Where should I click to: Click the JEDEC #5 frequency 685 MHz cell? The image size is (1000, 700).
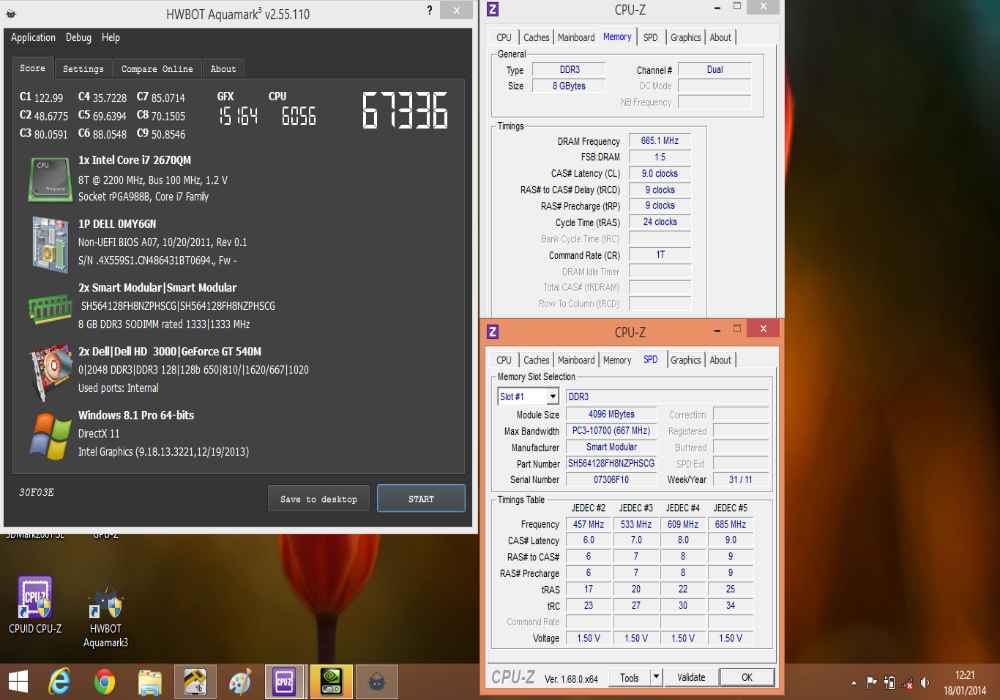click(730, 524)
